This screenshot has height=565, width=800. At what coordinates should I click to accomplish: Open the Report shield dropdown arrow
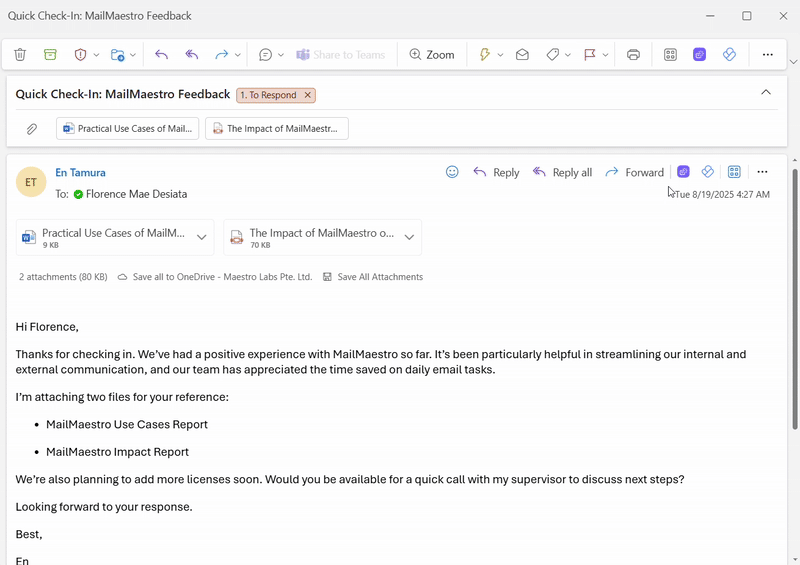(x=96, y=55)
